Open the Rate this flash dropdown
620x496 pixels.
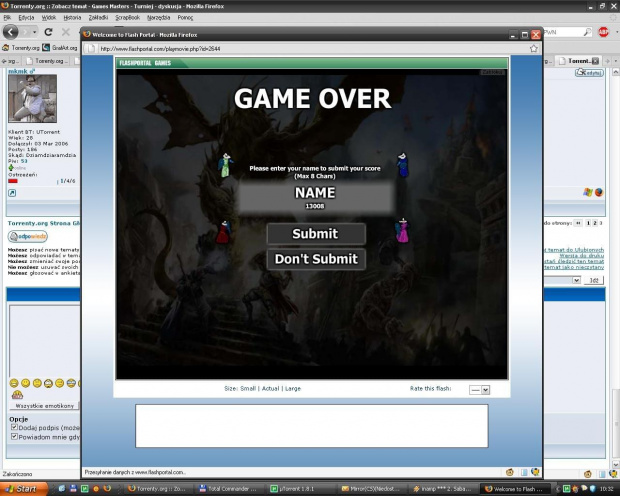480,390
